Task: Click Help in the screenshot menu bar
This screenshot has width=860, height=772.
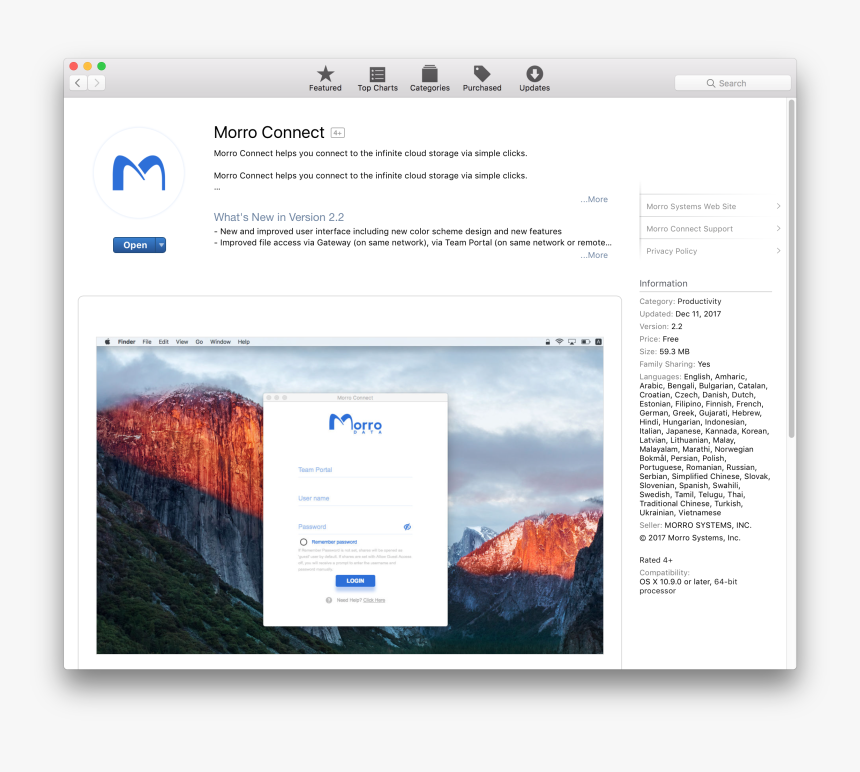Action: coord(244,342)
